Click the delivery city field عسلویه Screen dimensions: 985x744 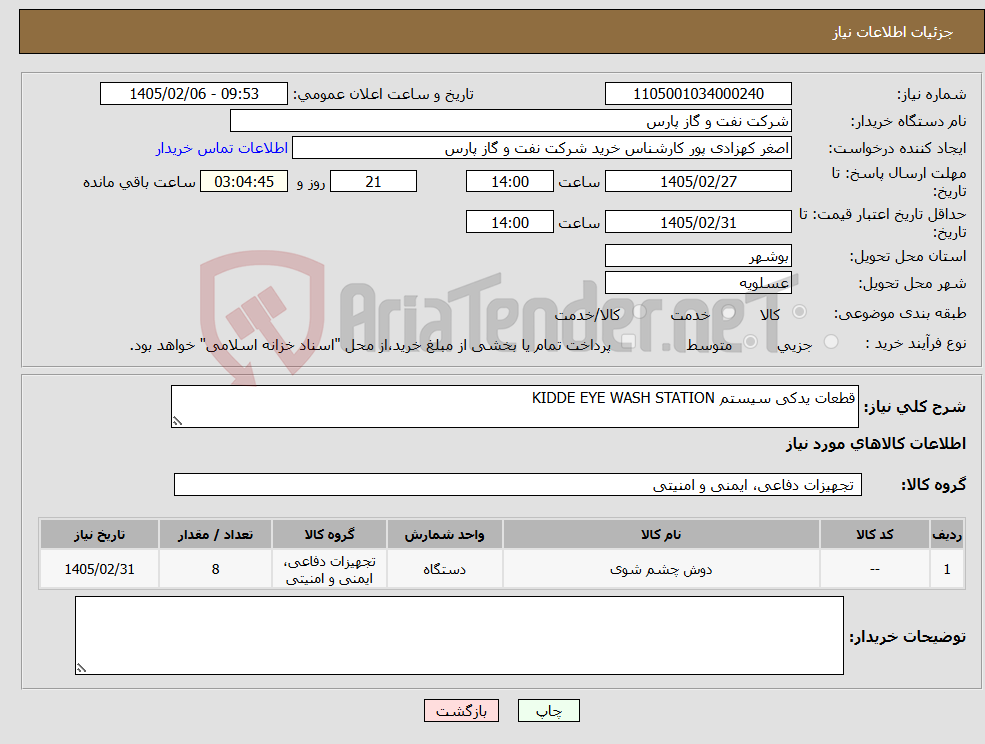698,283
